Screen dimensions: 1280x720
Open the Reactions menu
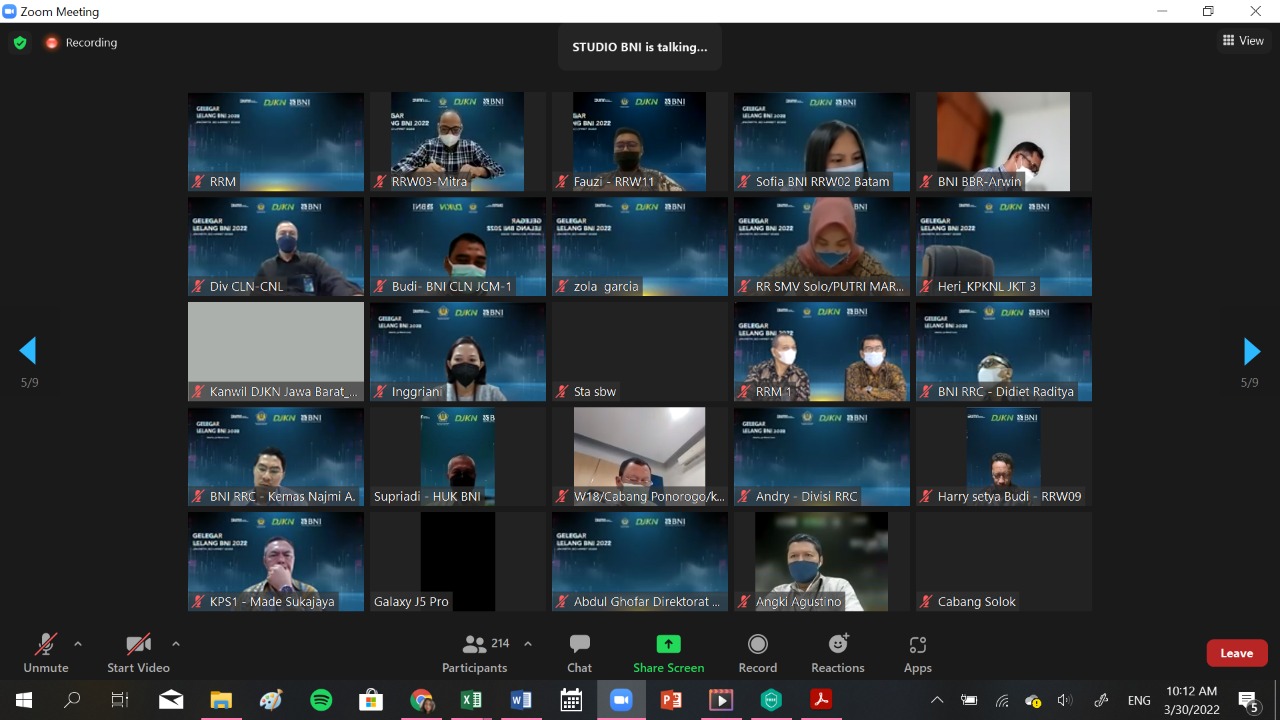(838, 653)
